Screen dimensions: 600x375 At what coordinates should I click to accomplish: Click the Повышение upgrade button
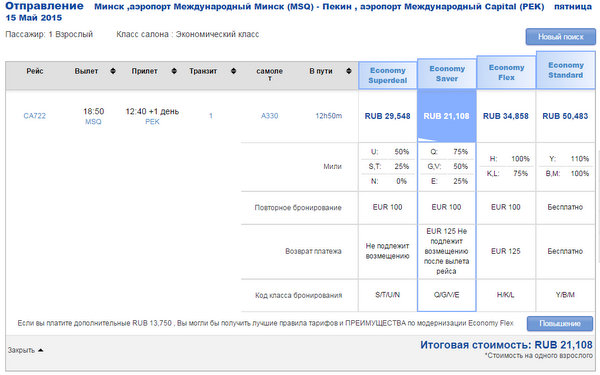[560, 324]
